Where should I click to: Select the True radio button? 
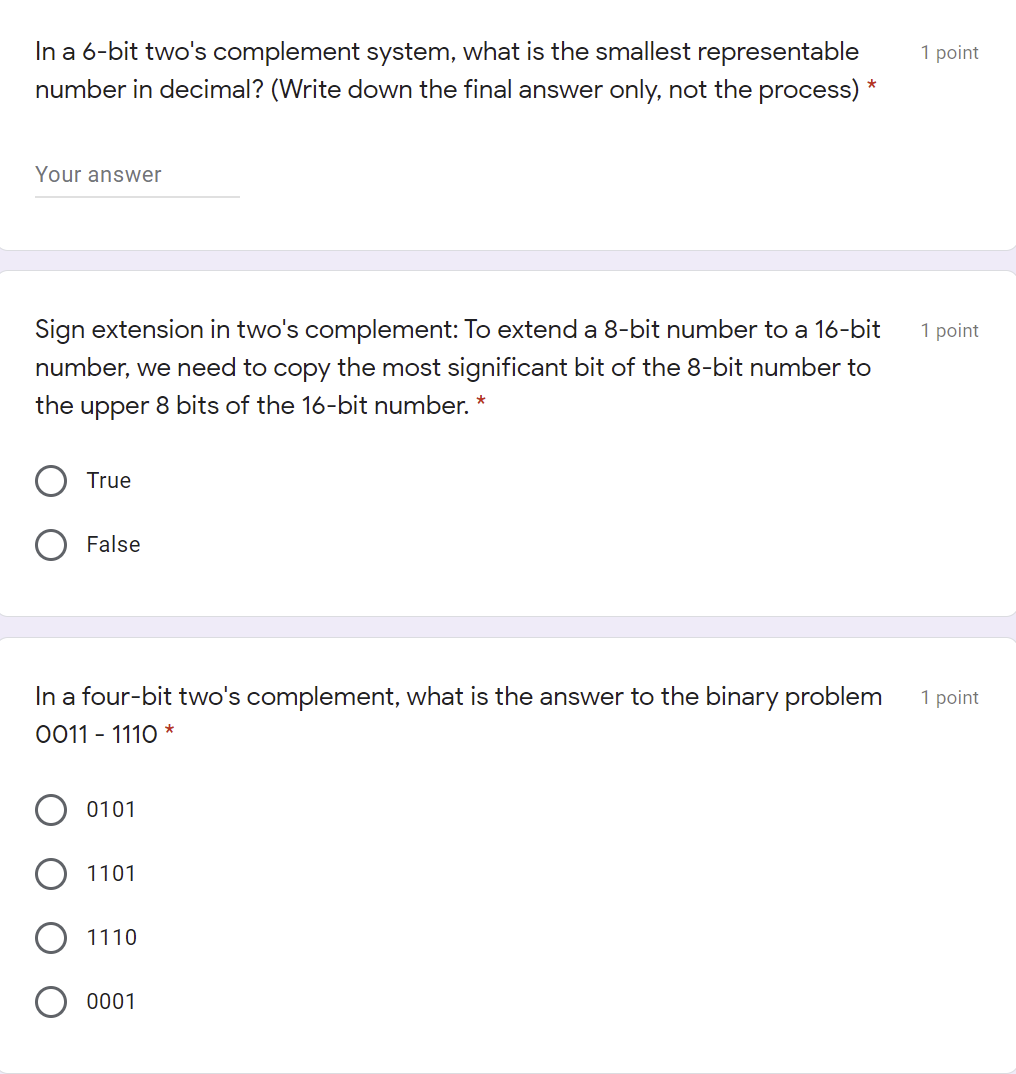[x=51, y=481]
